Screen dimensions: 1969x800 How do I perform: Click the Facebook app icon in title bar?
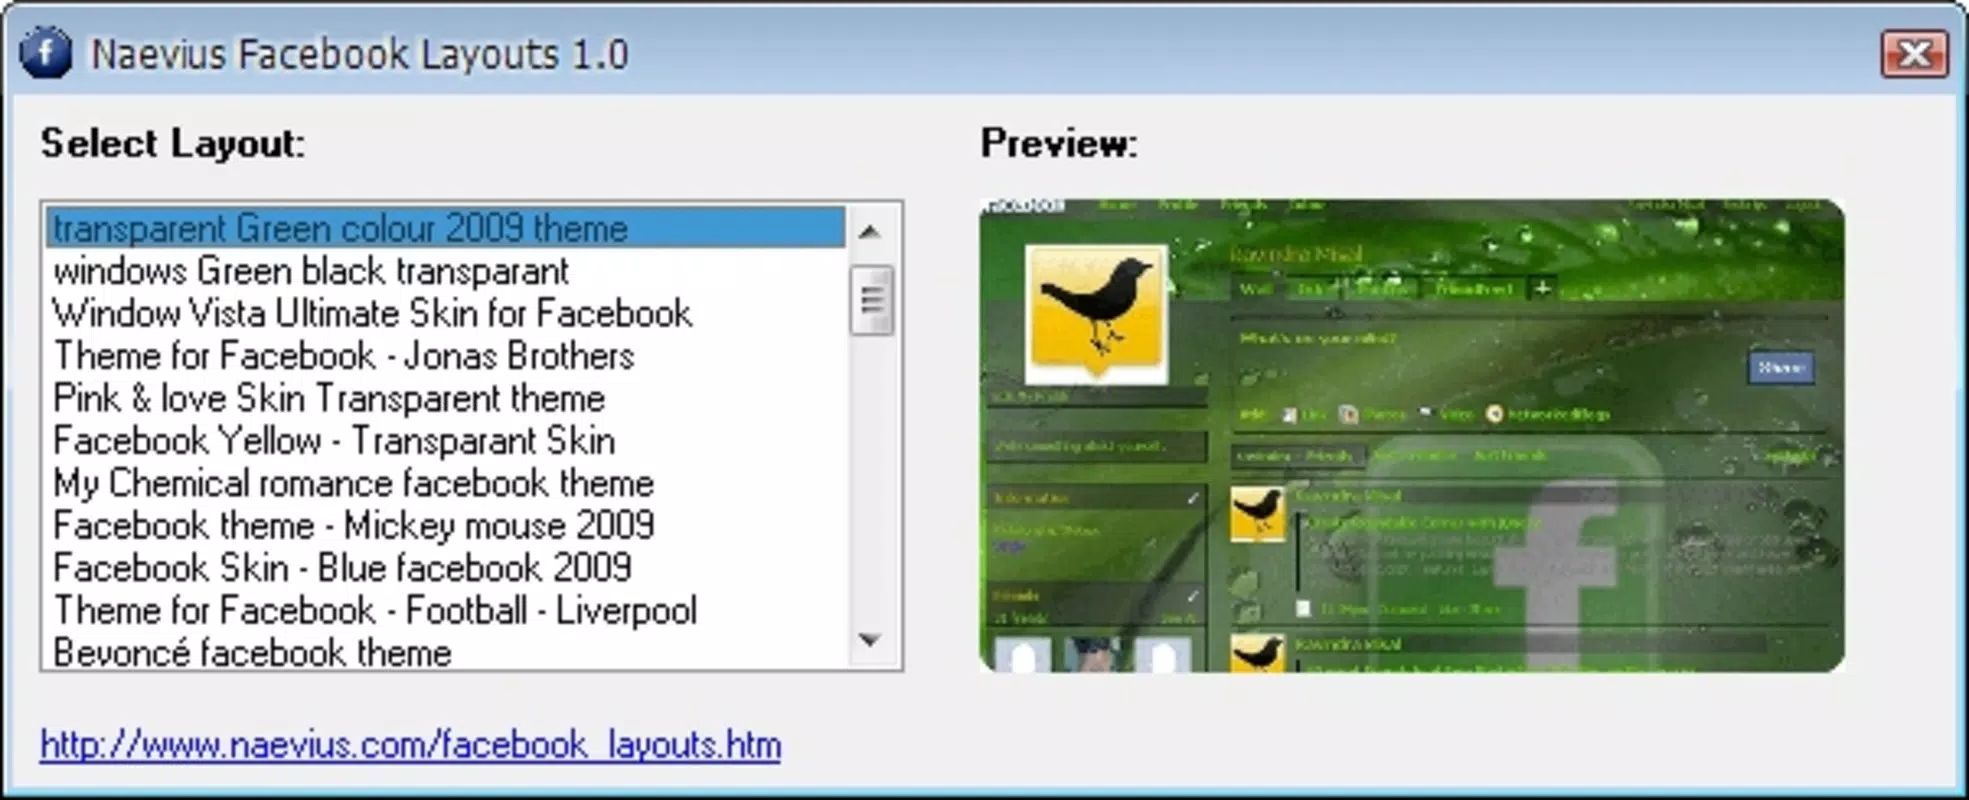pyautogui.click(x=45, y=52)
